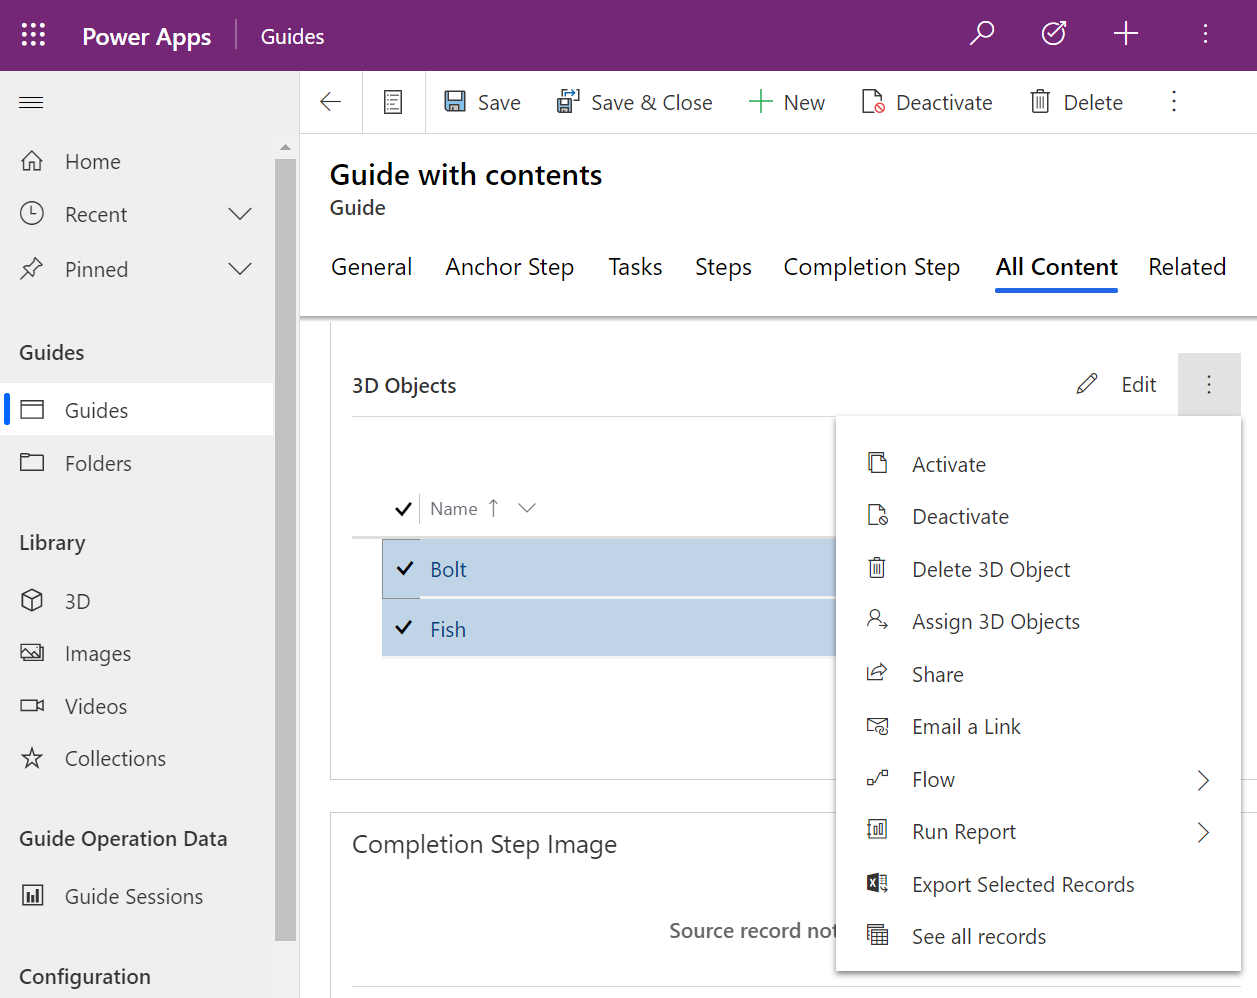Close the 3D Objects more commands dots
Image resolution: width=1257 pixels, height=998 pixels.
click(1209, 384)
